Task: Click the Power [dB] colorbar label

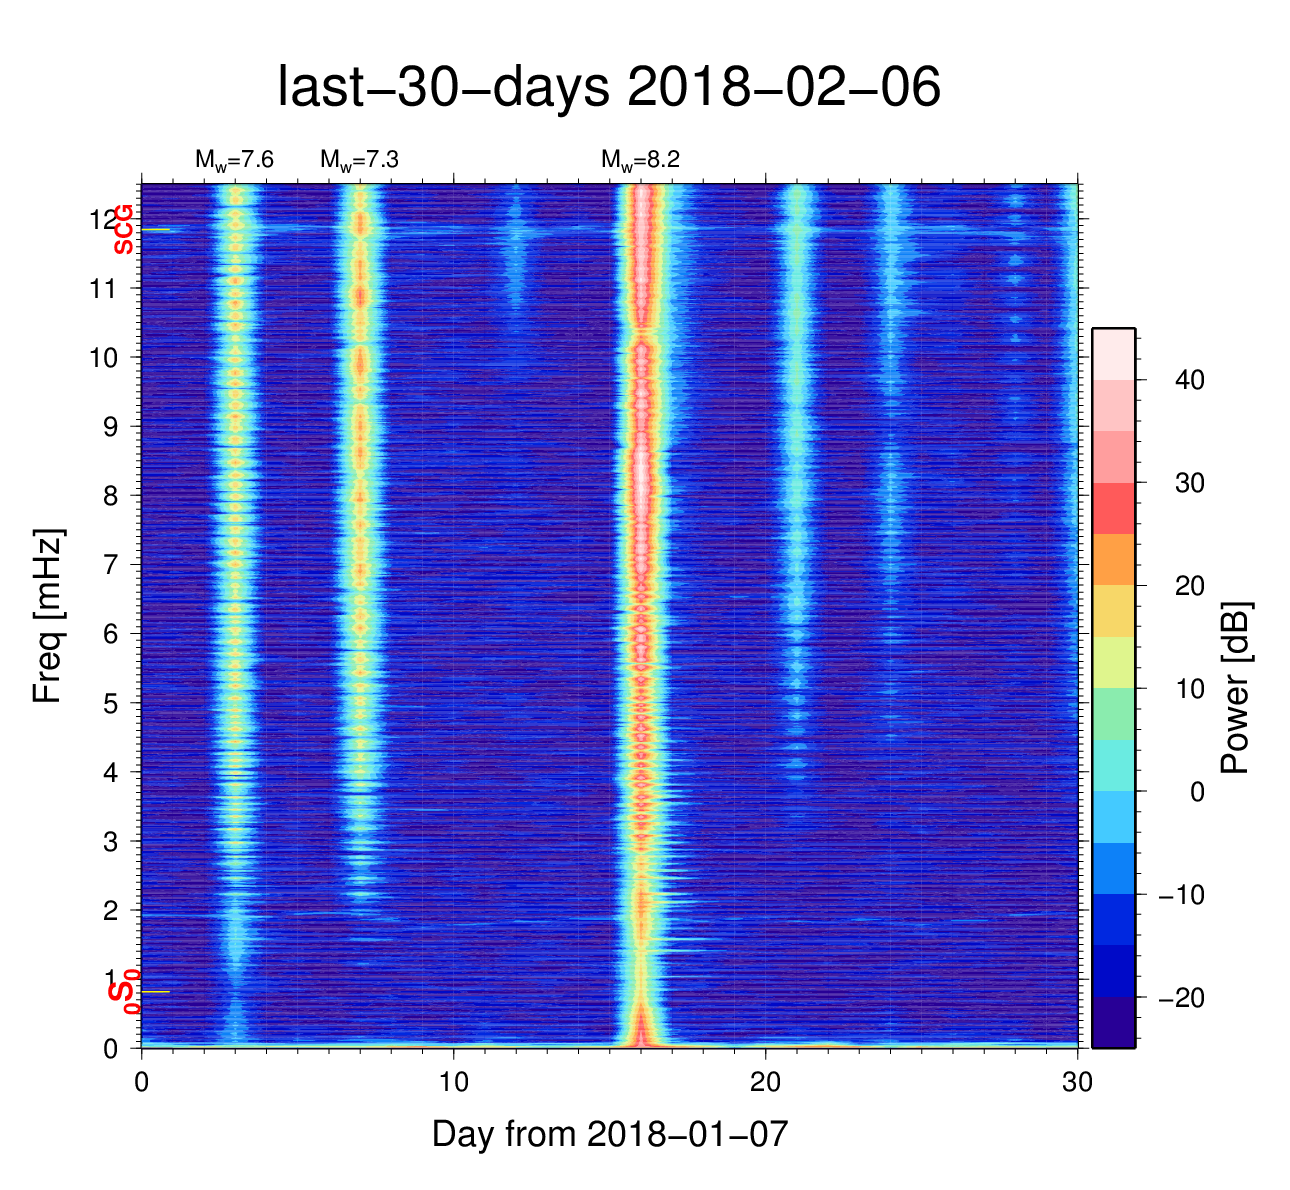Action: coord(1236,688)
